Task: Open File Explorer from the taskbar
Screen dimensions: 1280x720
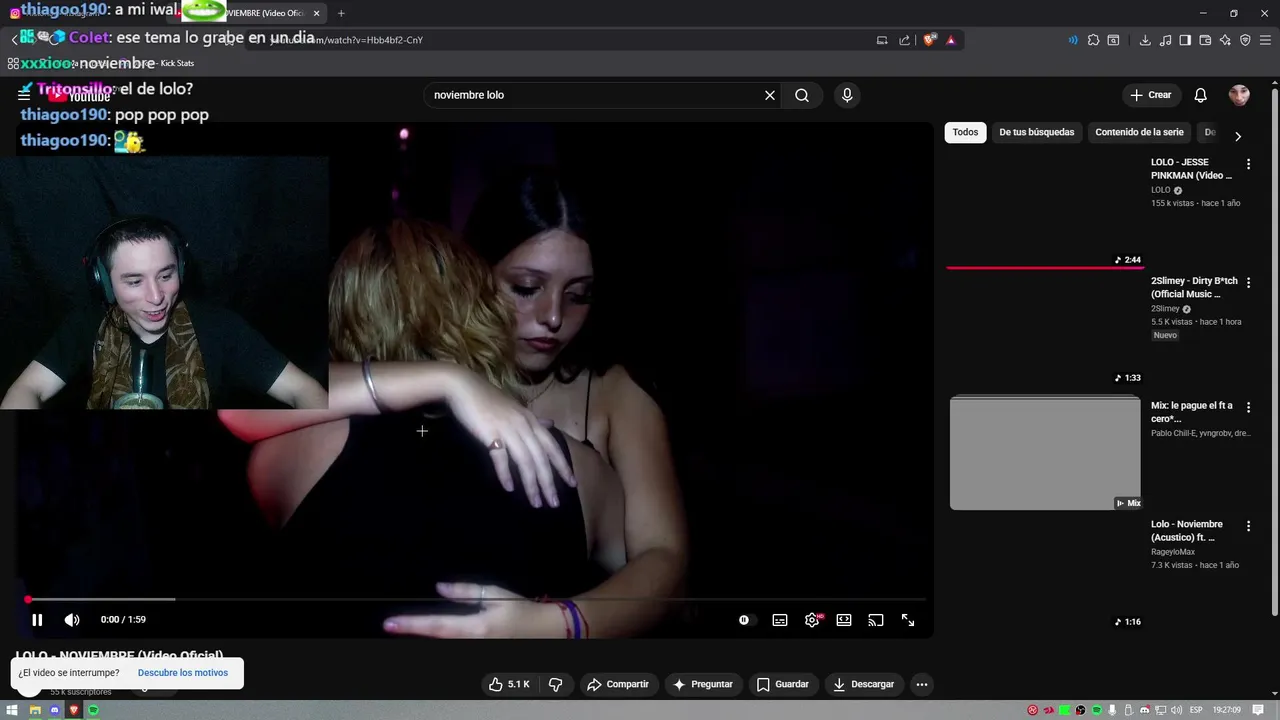Action: (x=34, y=710)
